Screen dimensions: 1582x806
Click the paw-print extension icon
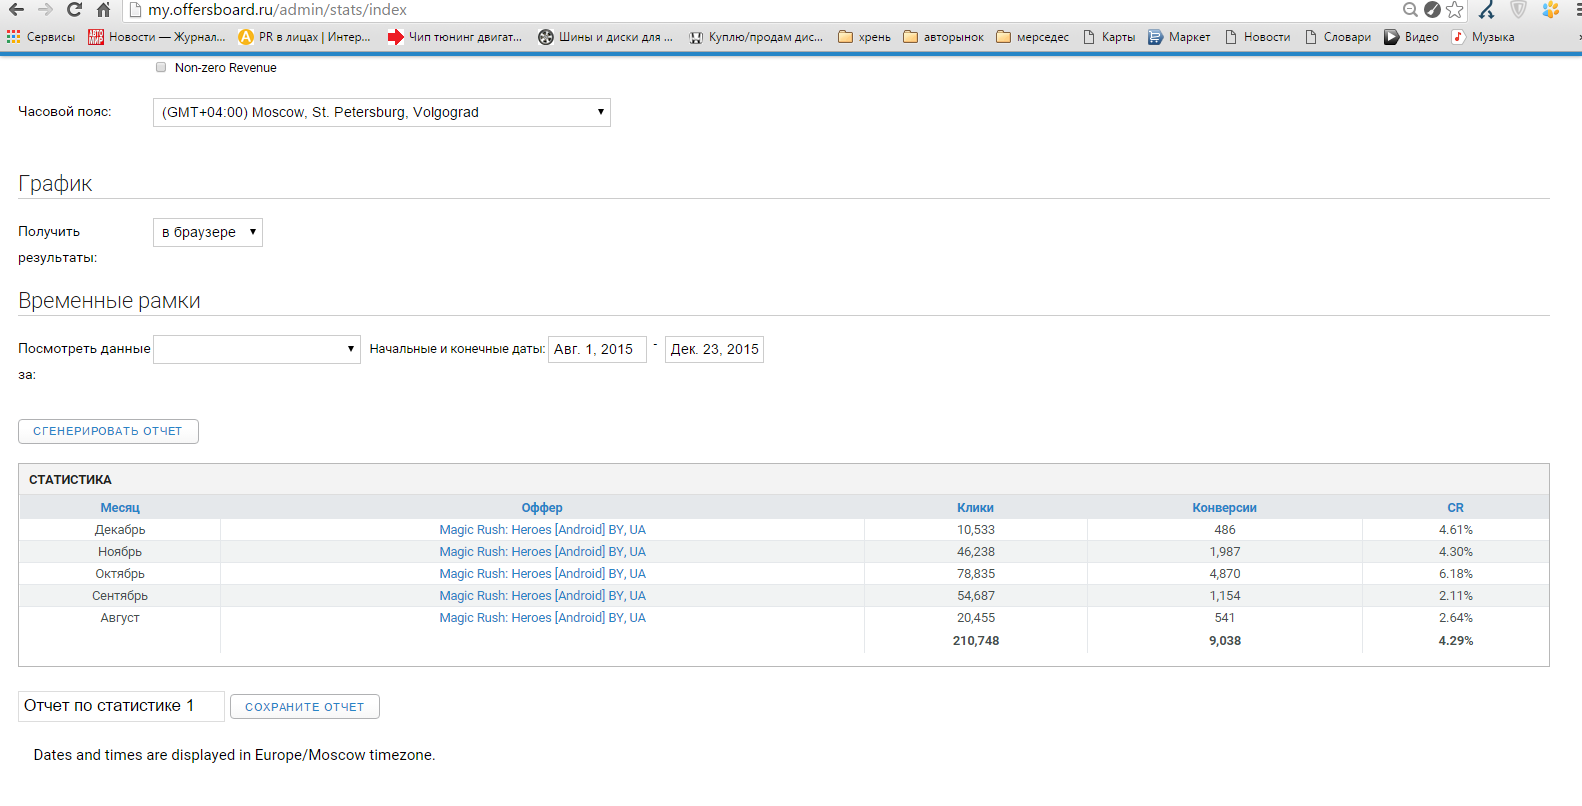coord(1550,10)
